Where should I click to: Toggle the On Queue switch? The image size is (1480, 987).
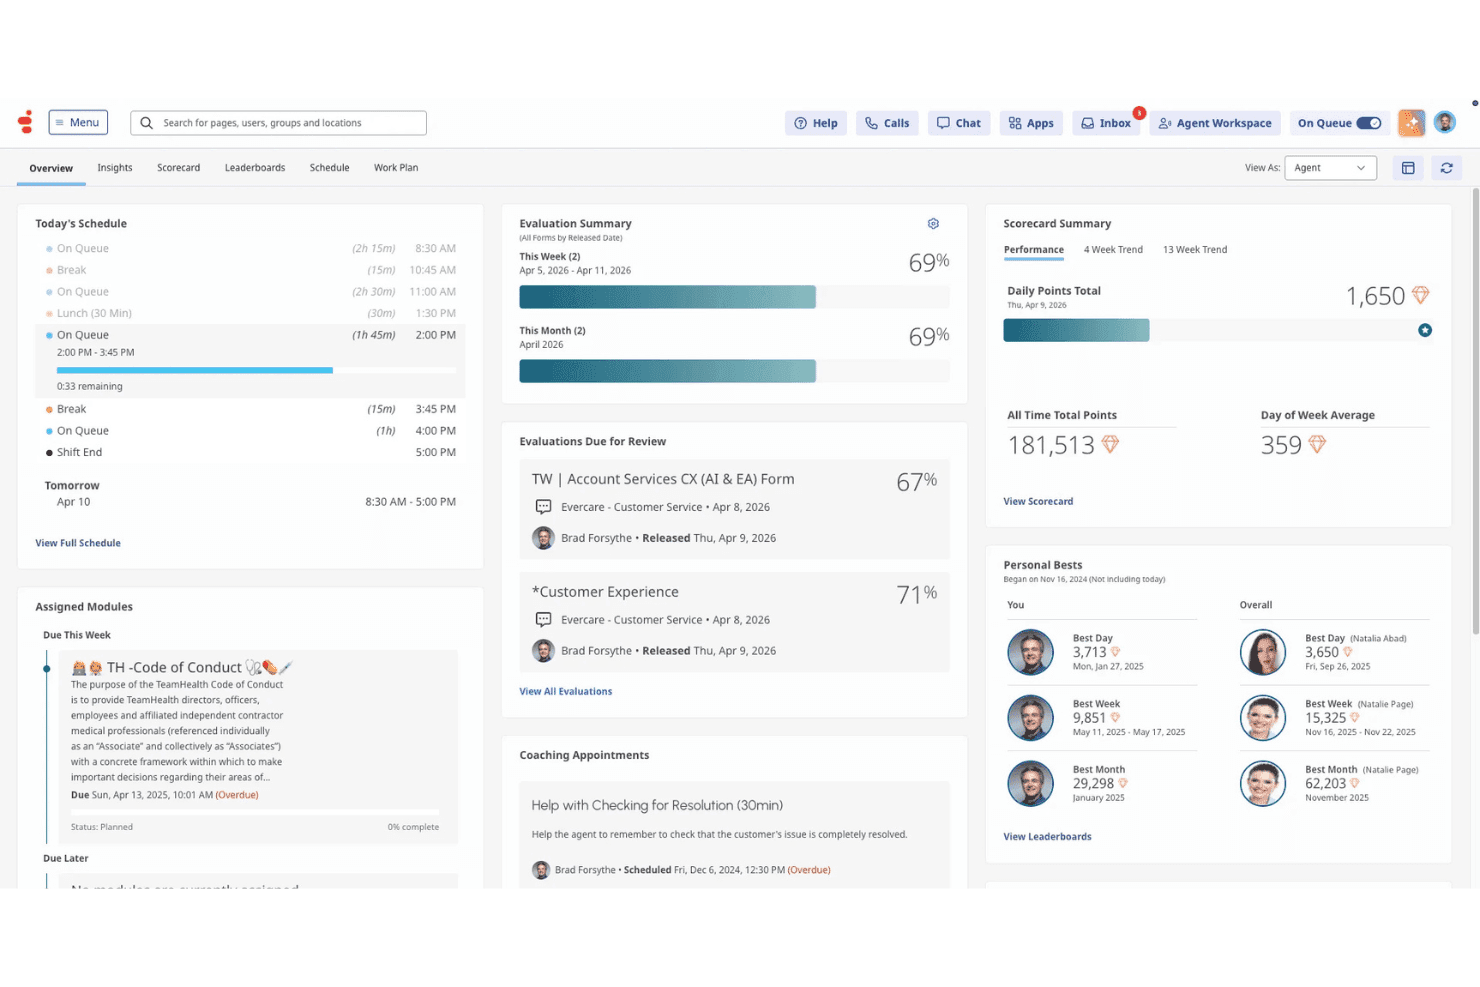(1369, 123)
